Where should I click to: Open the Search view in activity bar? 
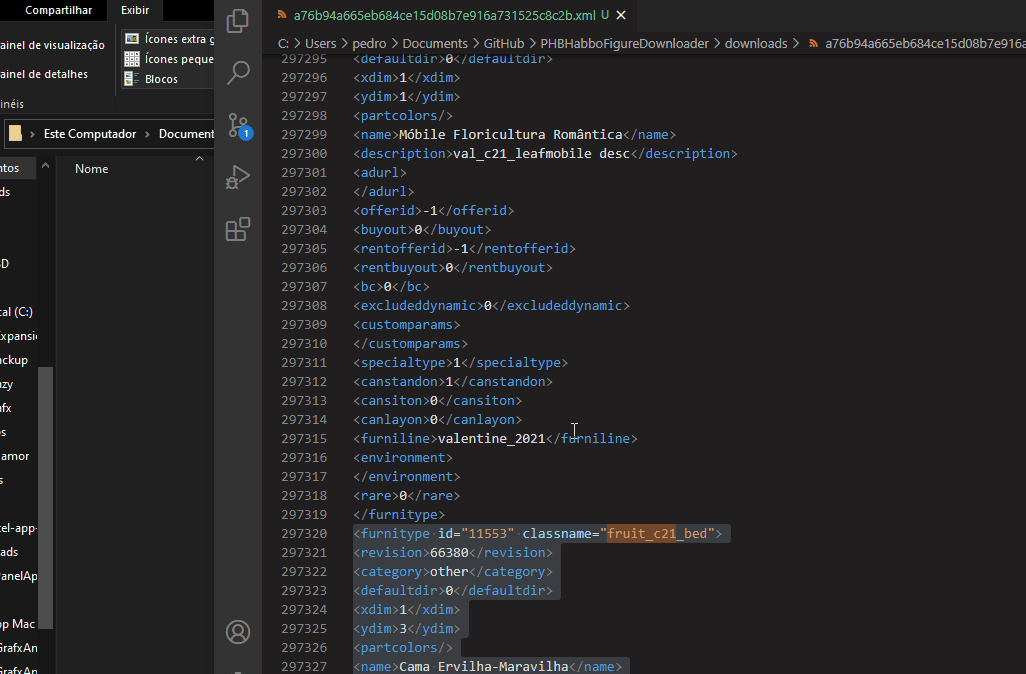pos(238,73)
